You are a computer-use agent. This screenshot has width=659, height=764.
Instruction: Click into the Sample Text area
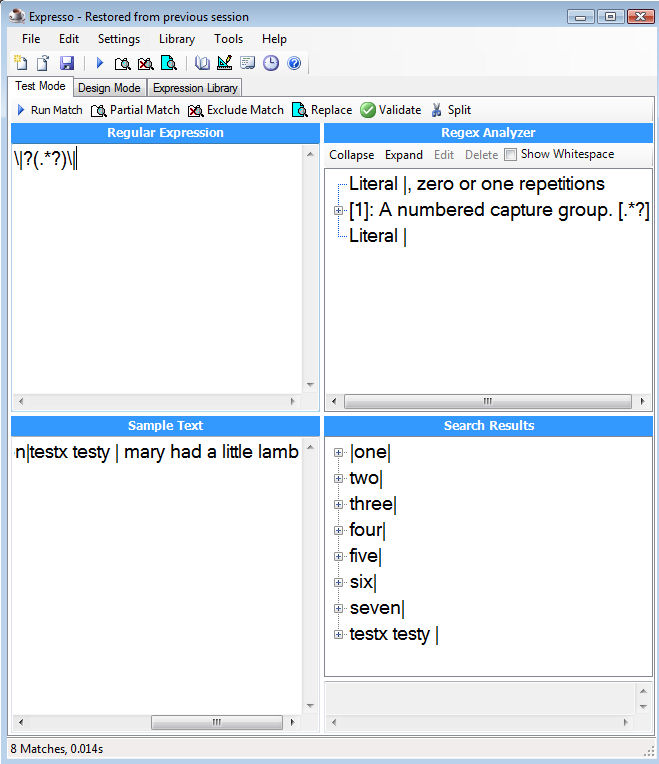coord(157,575)
